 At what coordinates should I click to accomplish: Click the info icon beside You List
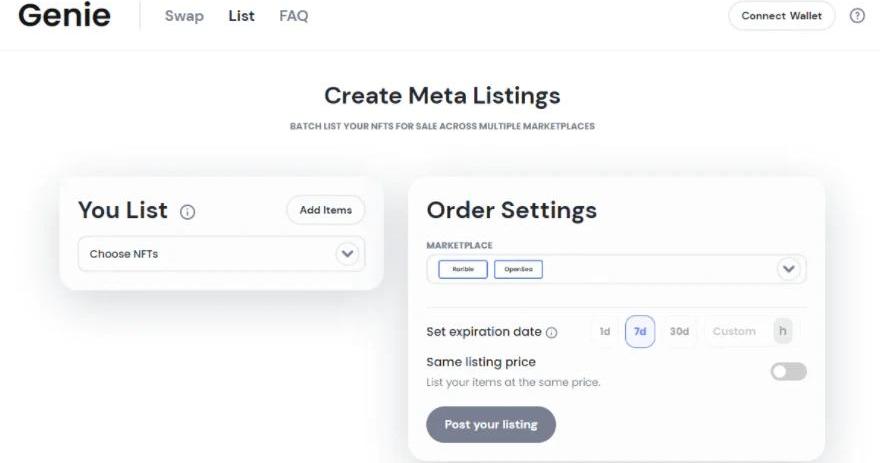(187, 212)
